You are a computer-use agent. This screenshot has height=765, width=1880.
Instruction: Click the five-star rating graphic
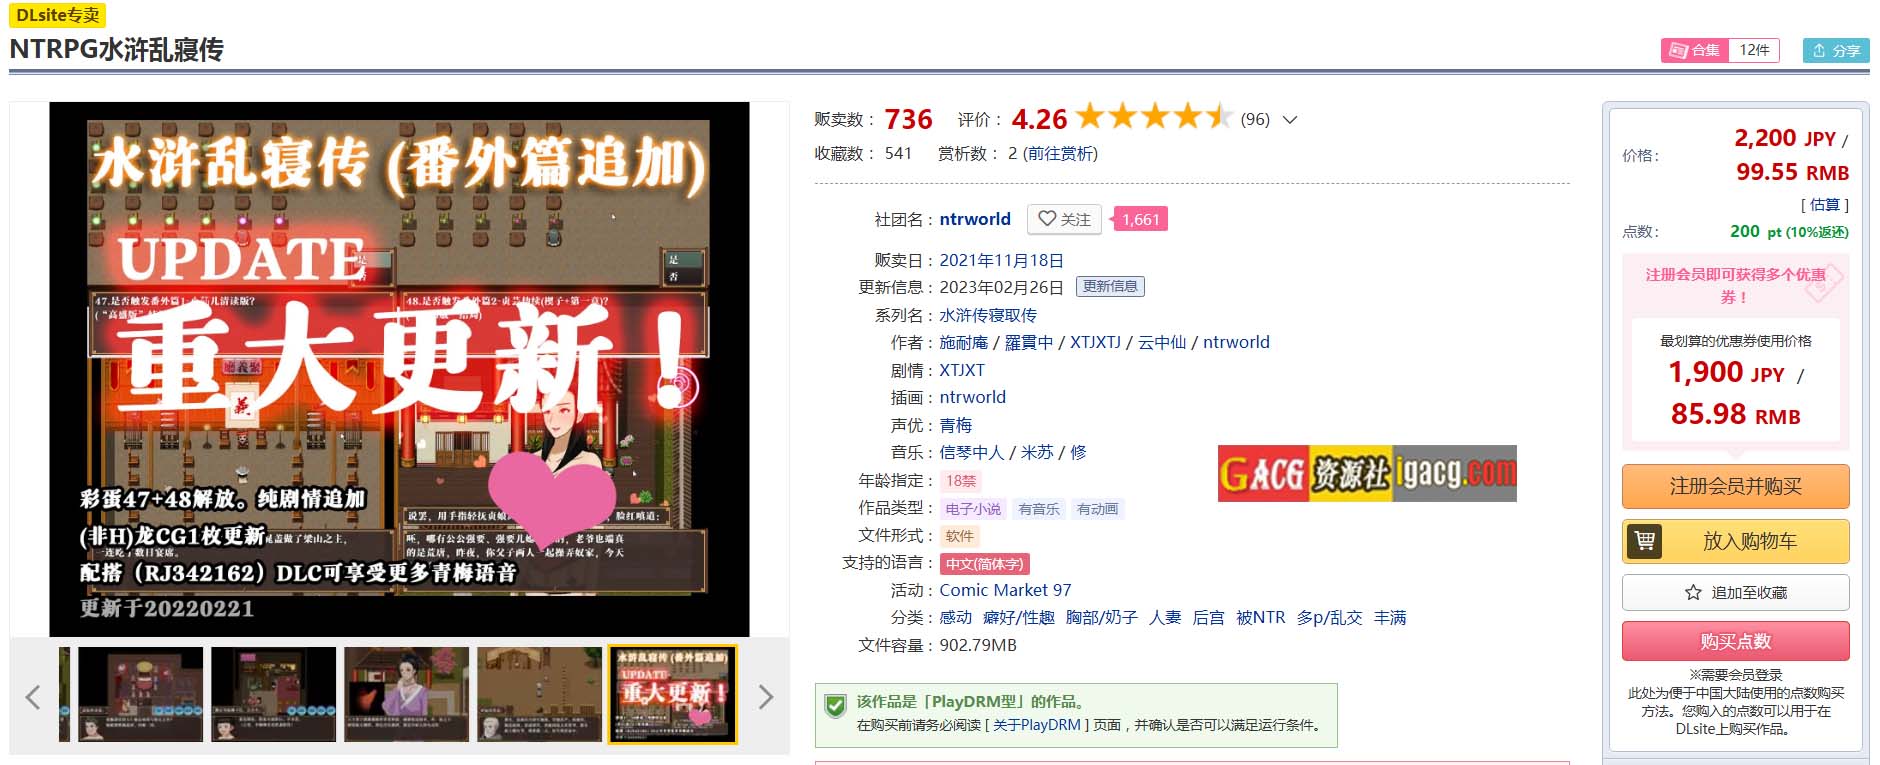(1154, 117)
